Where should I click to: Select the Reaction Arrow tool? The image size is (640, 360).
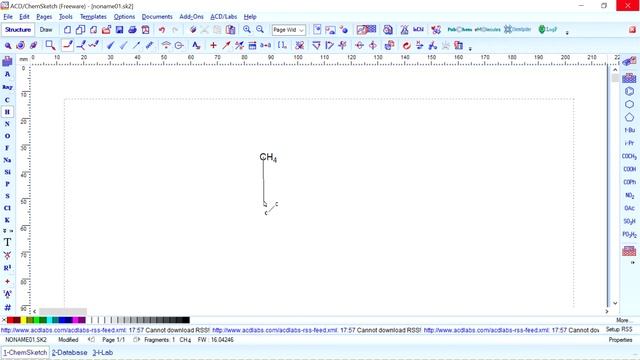point(226,45)
